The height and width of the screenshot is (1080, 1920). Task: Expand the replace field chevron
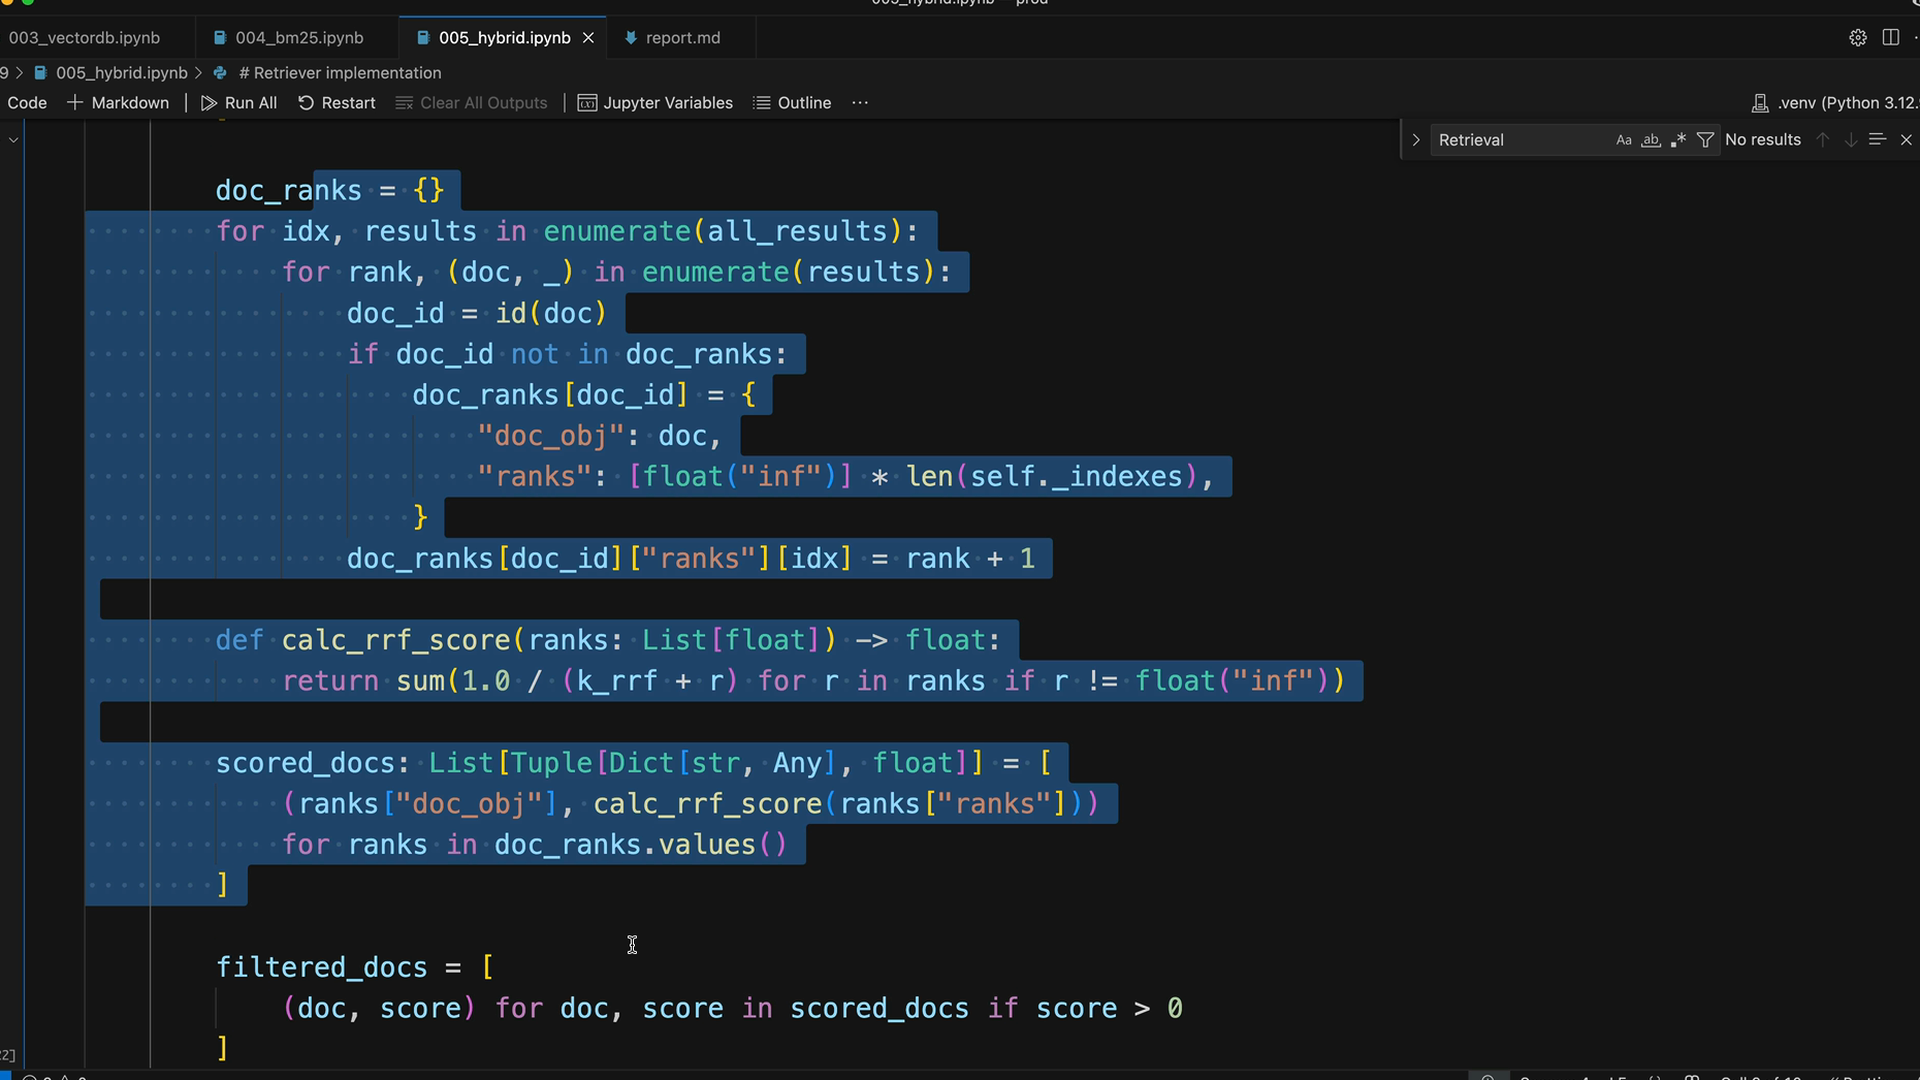click(1415, 140)
